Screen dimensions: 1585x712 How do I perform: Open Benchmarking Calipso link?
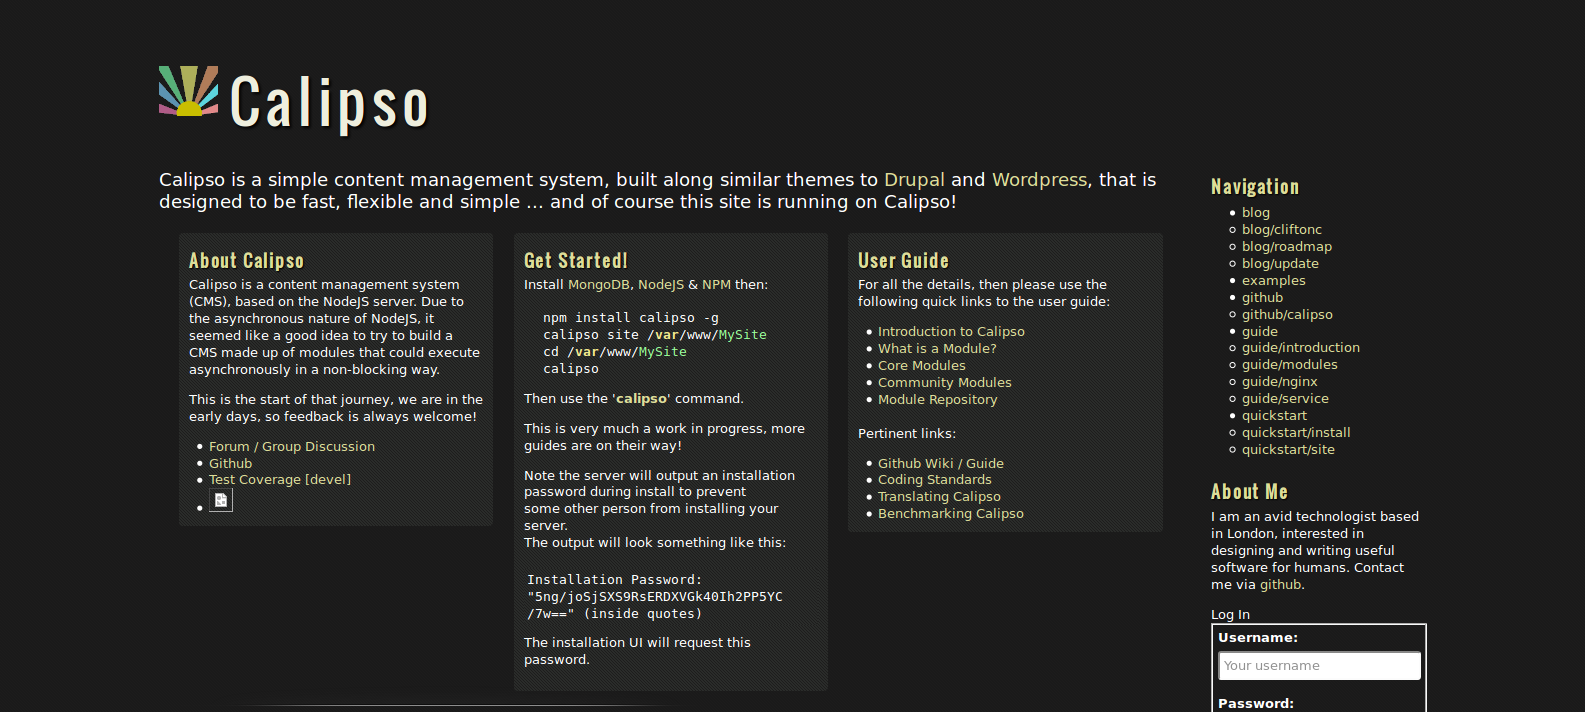click(951, 514)
